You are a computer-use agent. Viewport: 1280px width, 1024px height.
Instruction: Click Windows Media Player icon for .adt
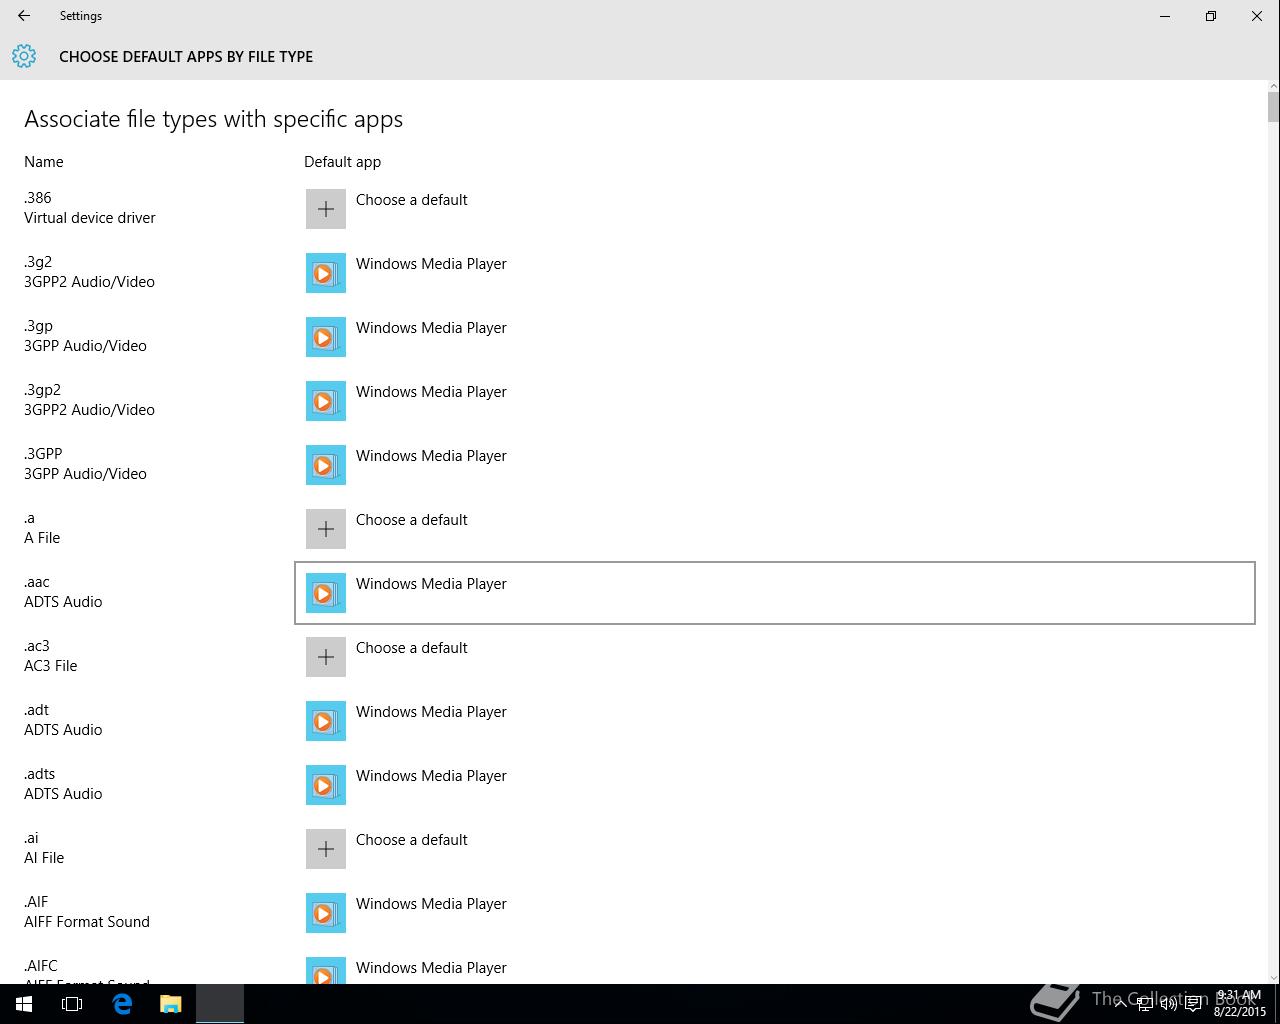[326, 721]
